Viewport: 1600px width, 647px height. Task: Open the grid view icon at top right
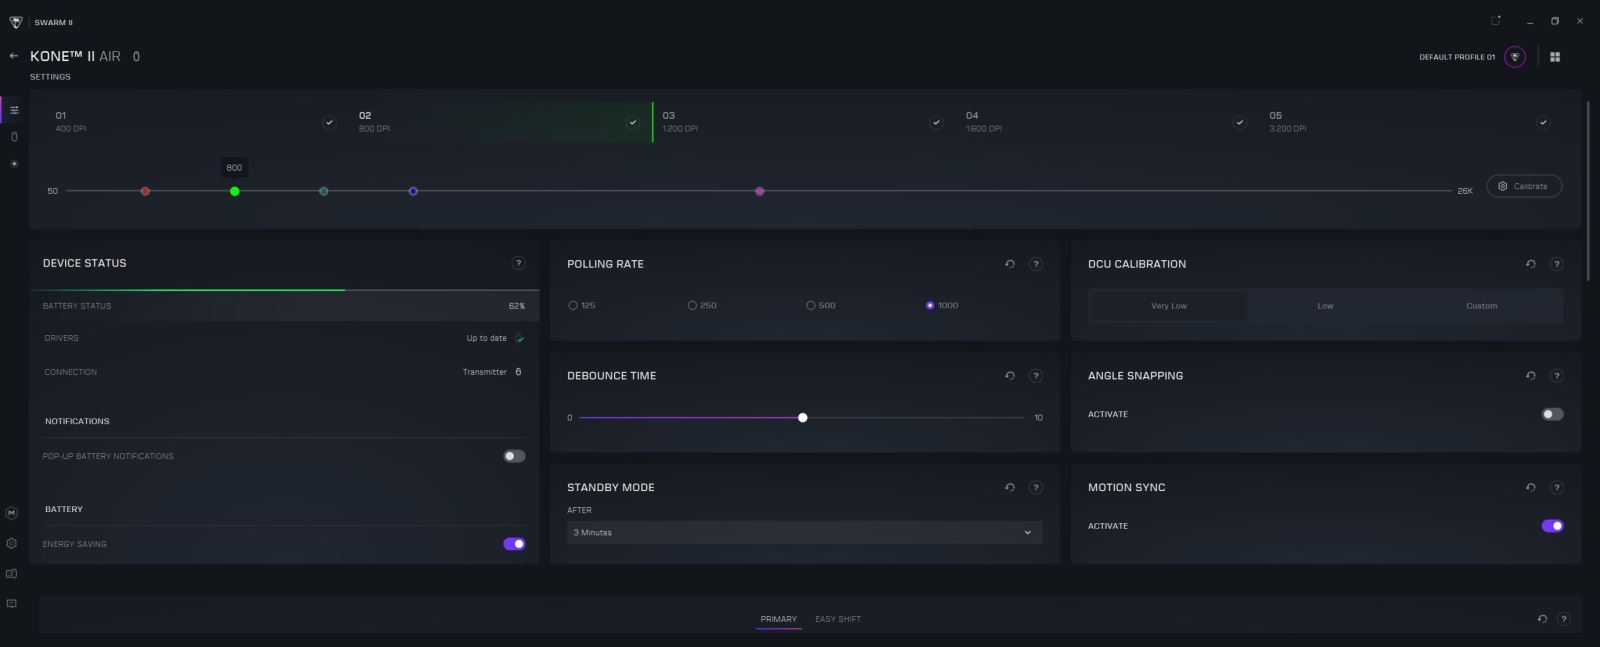click(x=1555, y=57)
